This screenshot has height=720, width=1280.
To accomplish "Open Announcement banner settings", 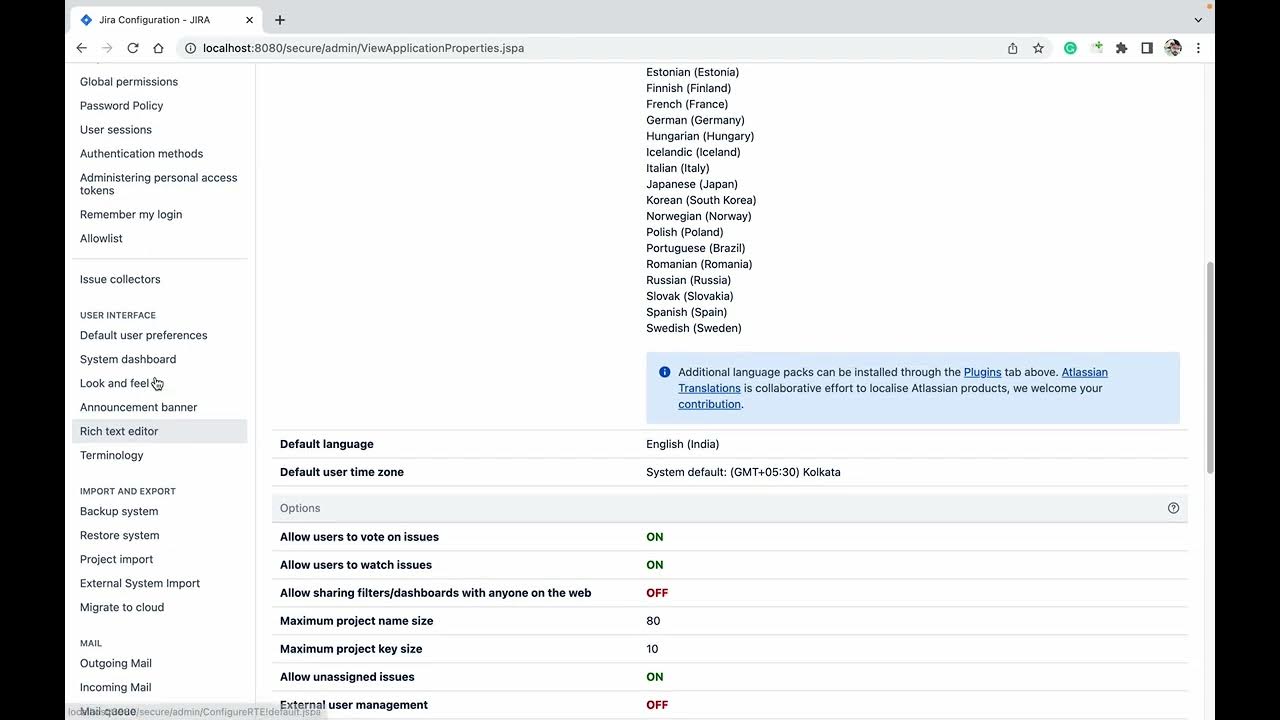I will (139, 408).
